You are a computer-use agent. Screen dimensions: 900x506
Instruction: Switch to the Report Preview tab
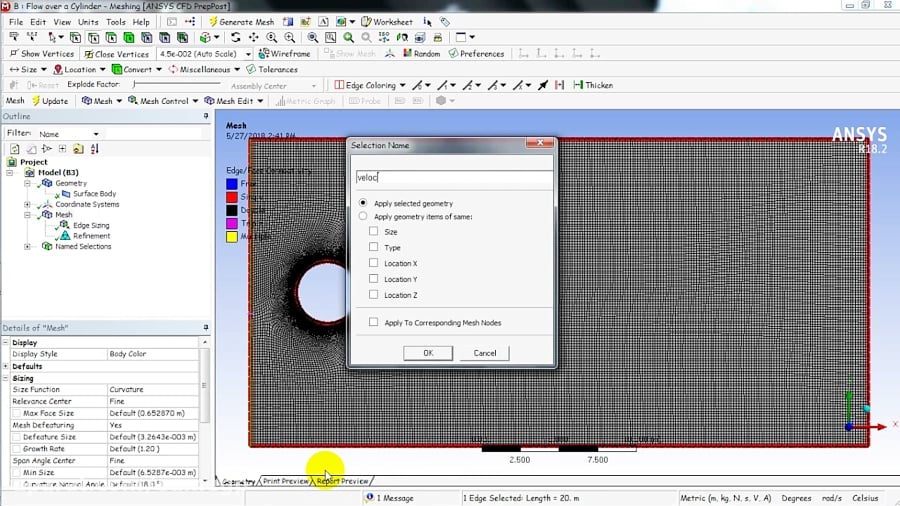pyautogui.click(x=342, y=481)
